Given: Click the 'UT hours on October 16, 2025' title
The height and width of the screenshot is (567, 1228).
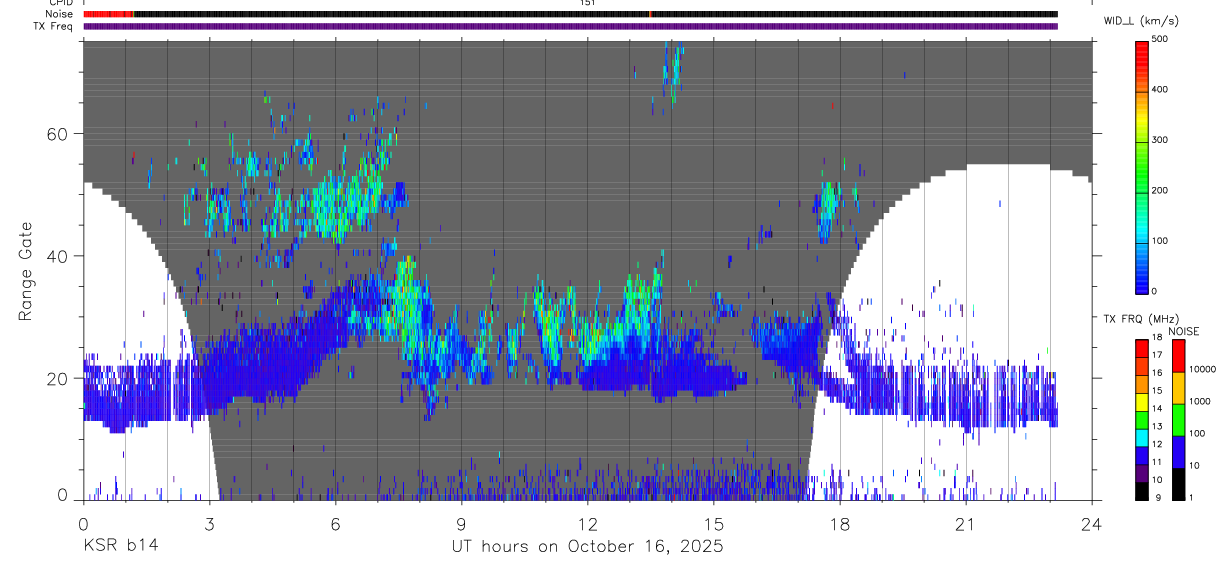Looking at the screenshot, I should point(587,546).
